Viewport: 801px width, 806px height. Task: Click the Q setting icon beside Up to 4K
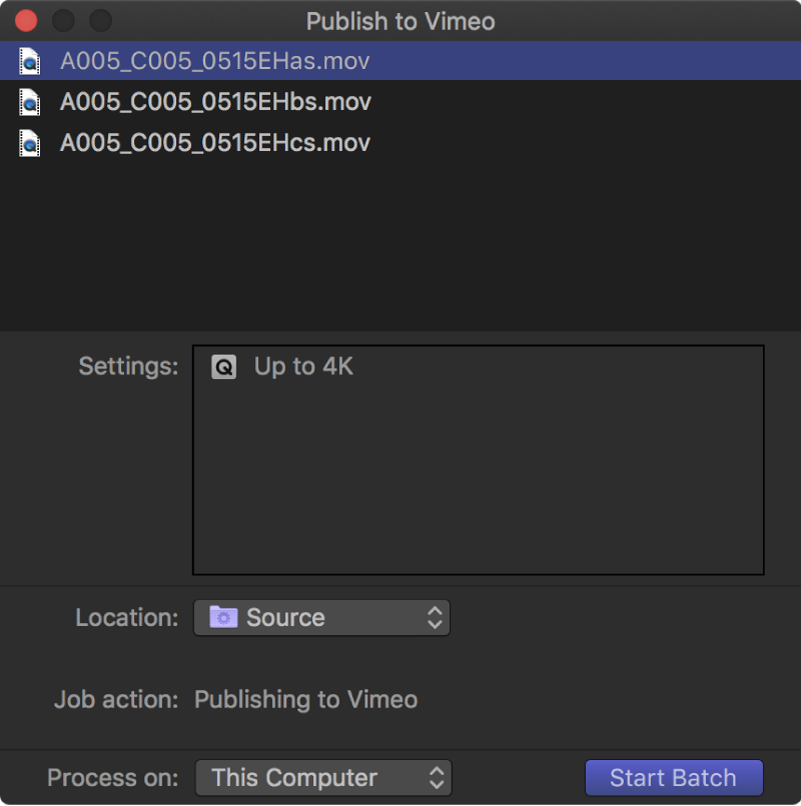[x=224, y=367]
